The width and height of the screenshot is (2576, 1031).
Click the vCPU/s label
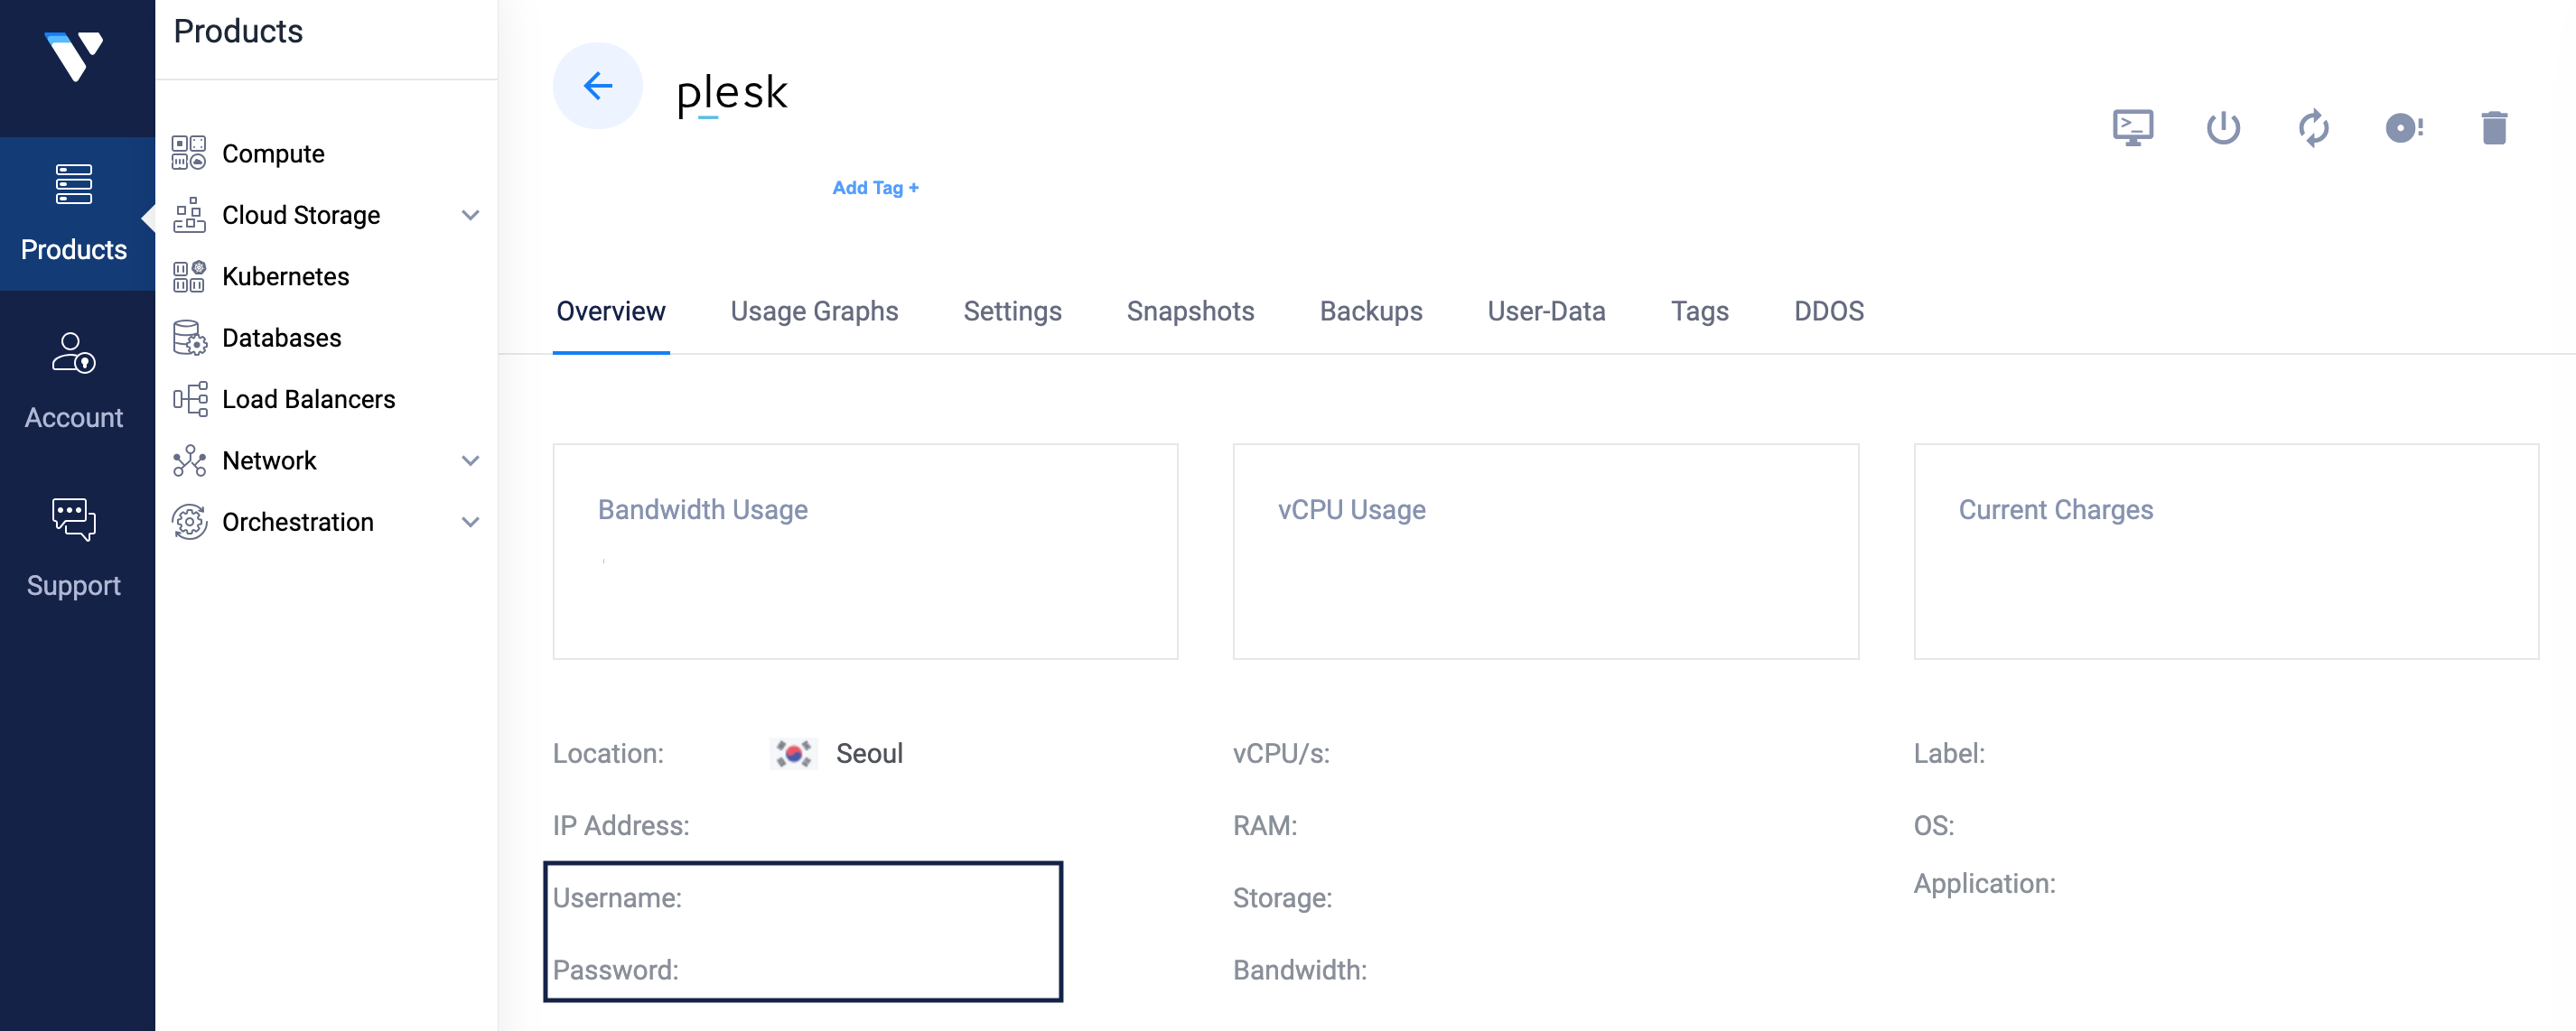tap(1281, 753)
